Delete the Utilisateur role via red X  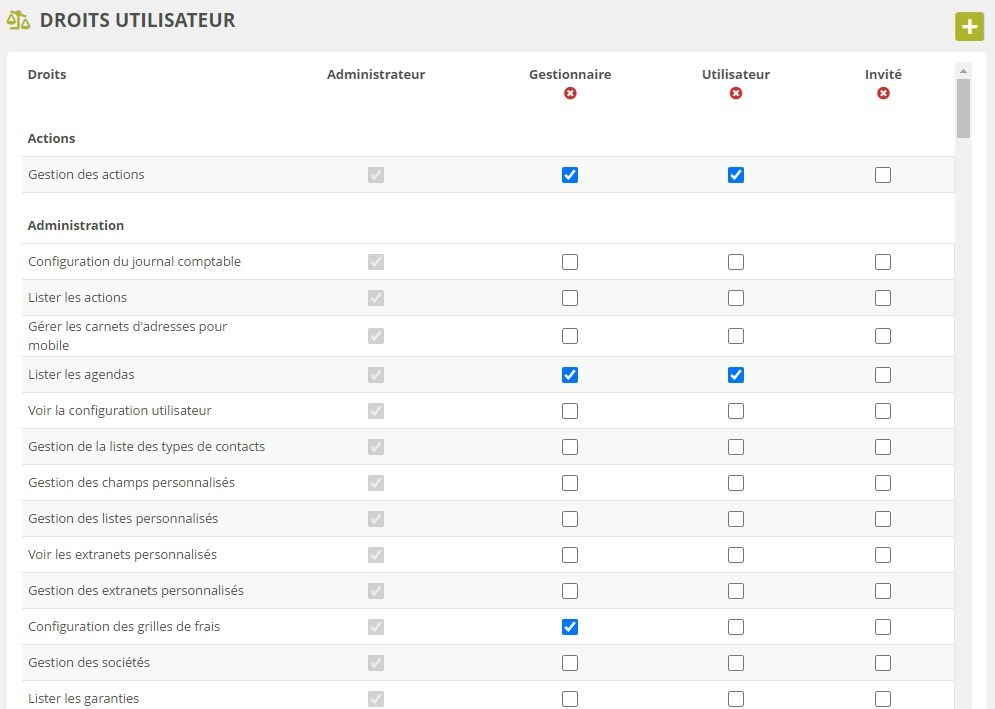point(736,93)
